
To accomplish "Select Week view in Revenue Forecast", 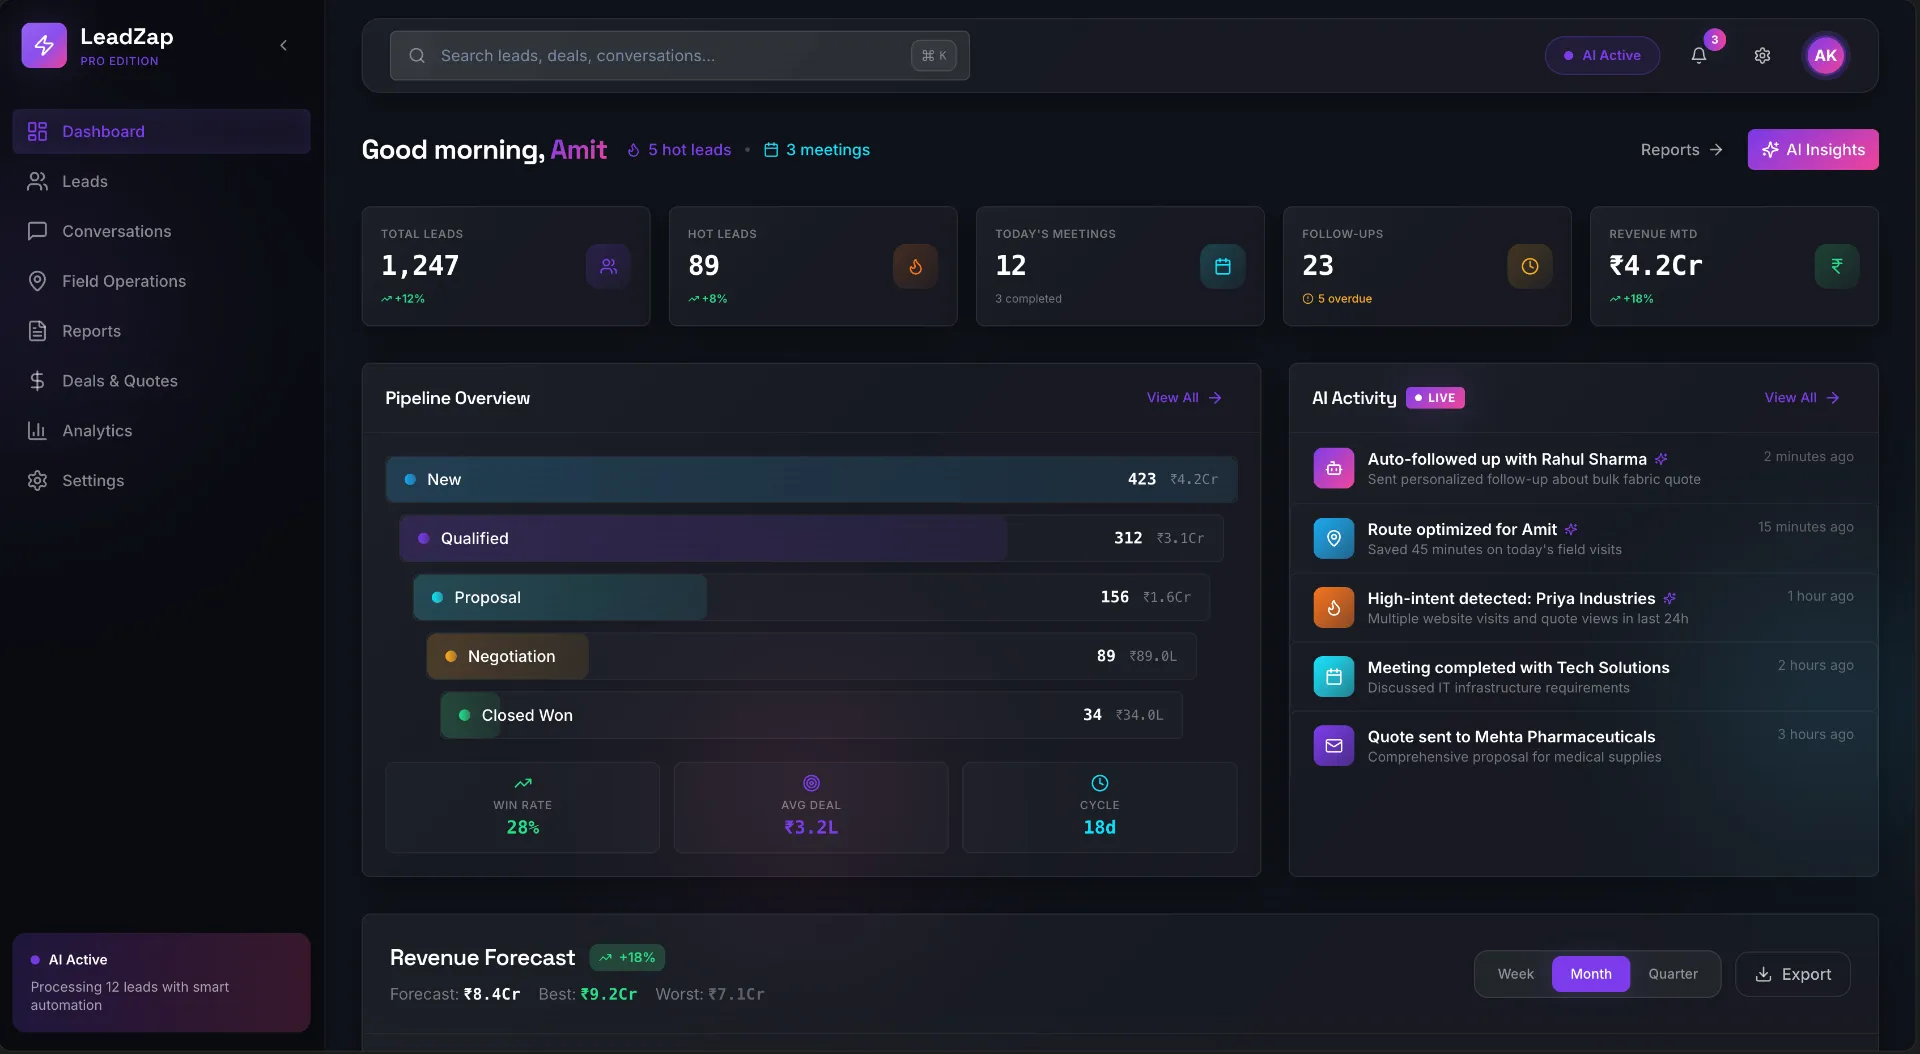I will pyautogui.click(x=1515, y=973).
